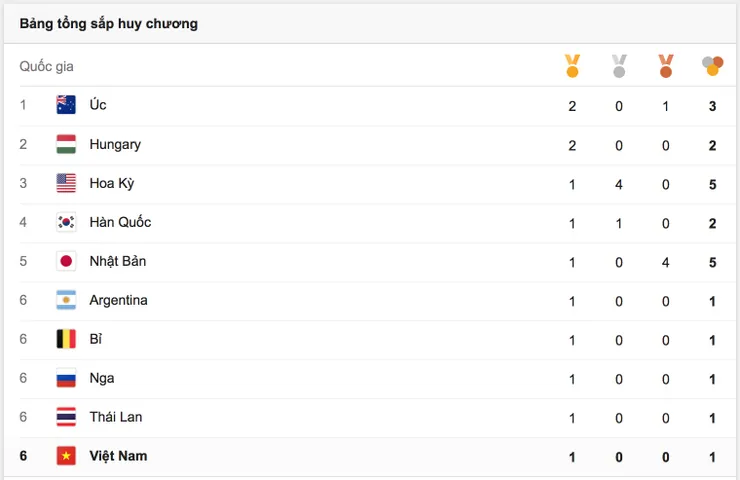Open the Việt Nam country row
Viewport: 740px width, 480px height.
click(370, 456)
